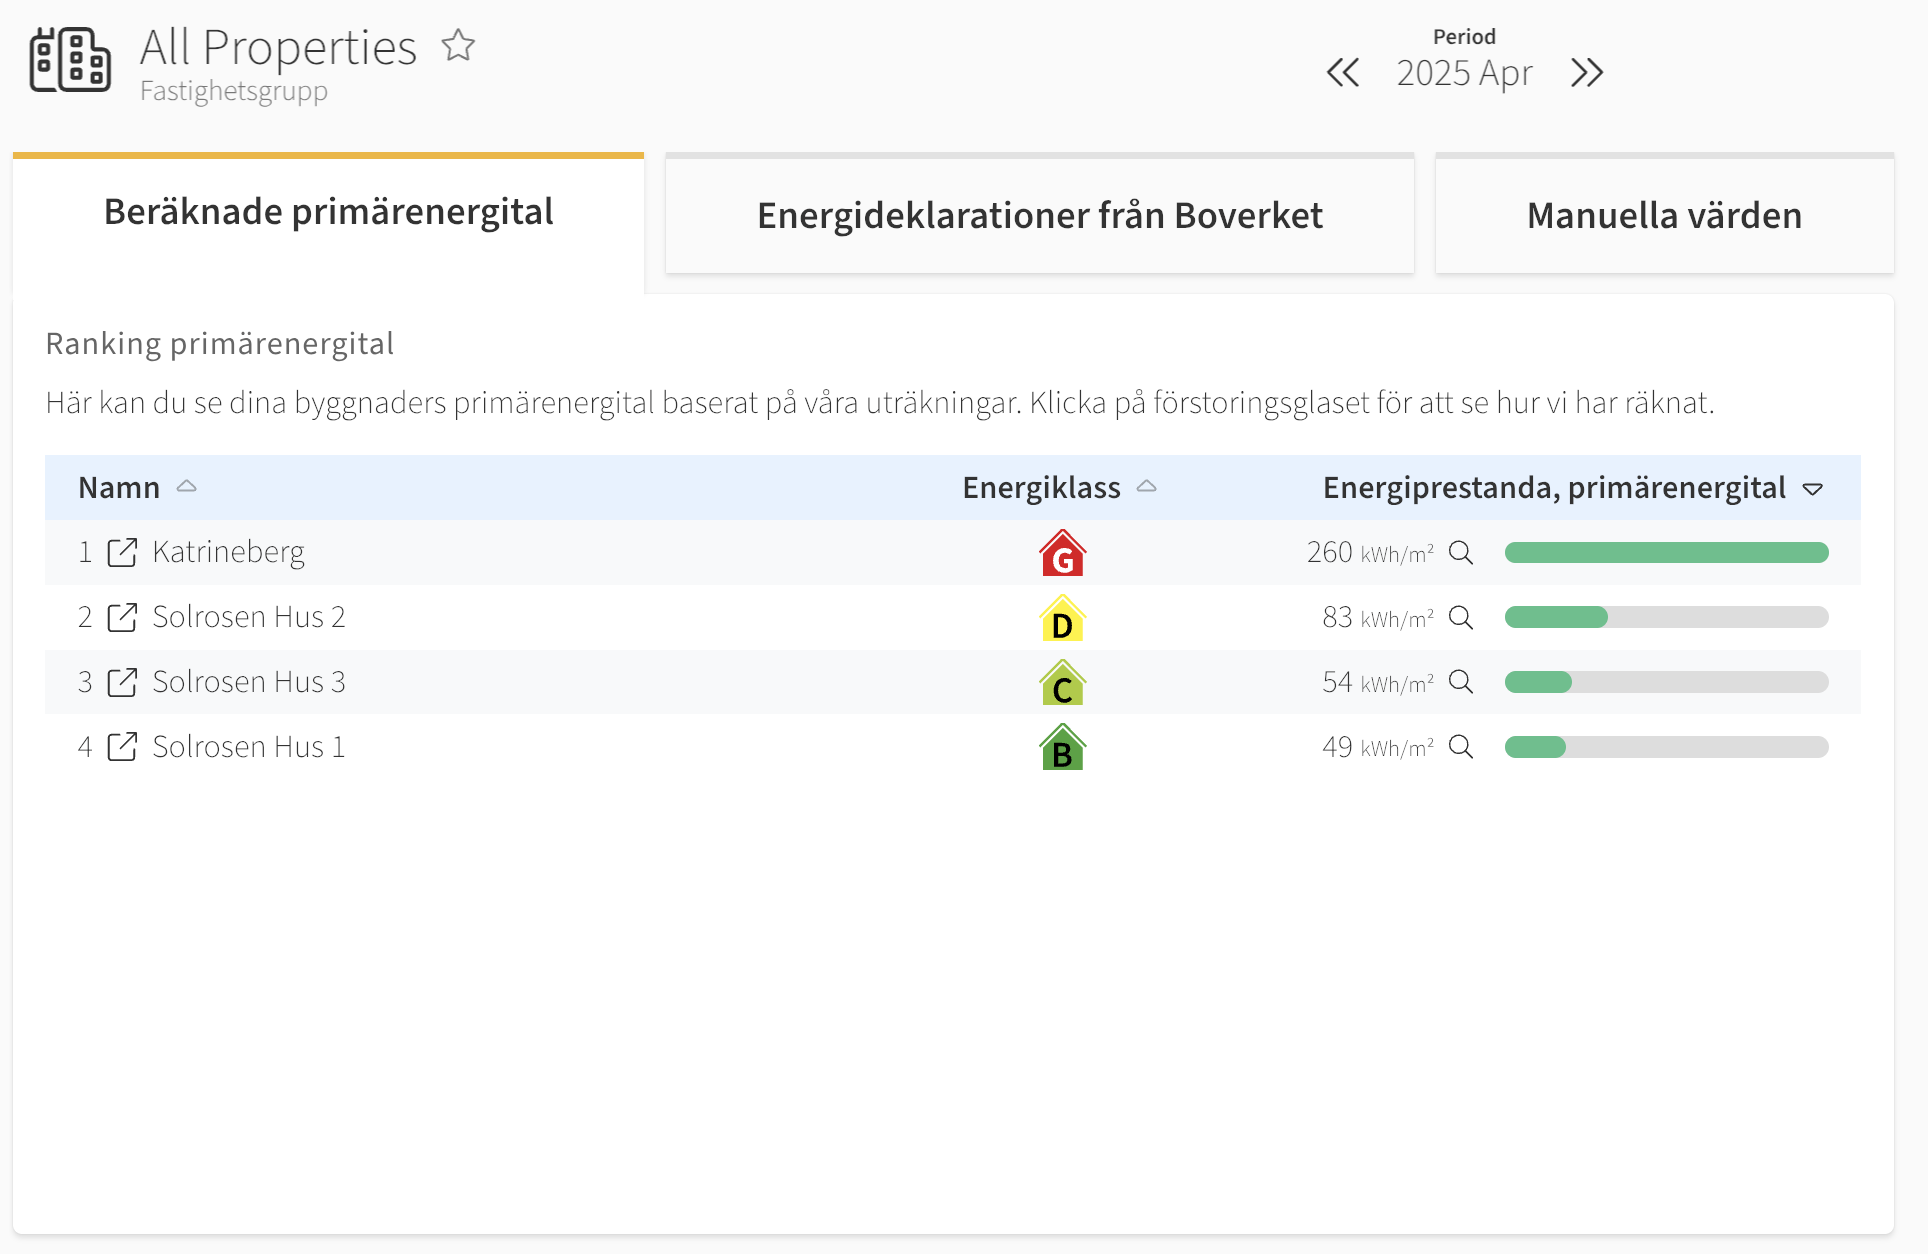
Task: Sort by Energiklass column arrow
Action: [1147, 487]
